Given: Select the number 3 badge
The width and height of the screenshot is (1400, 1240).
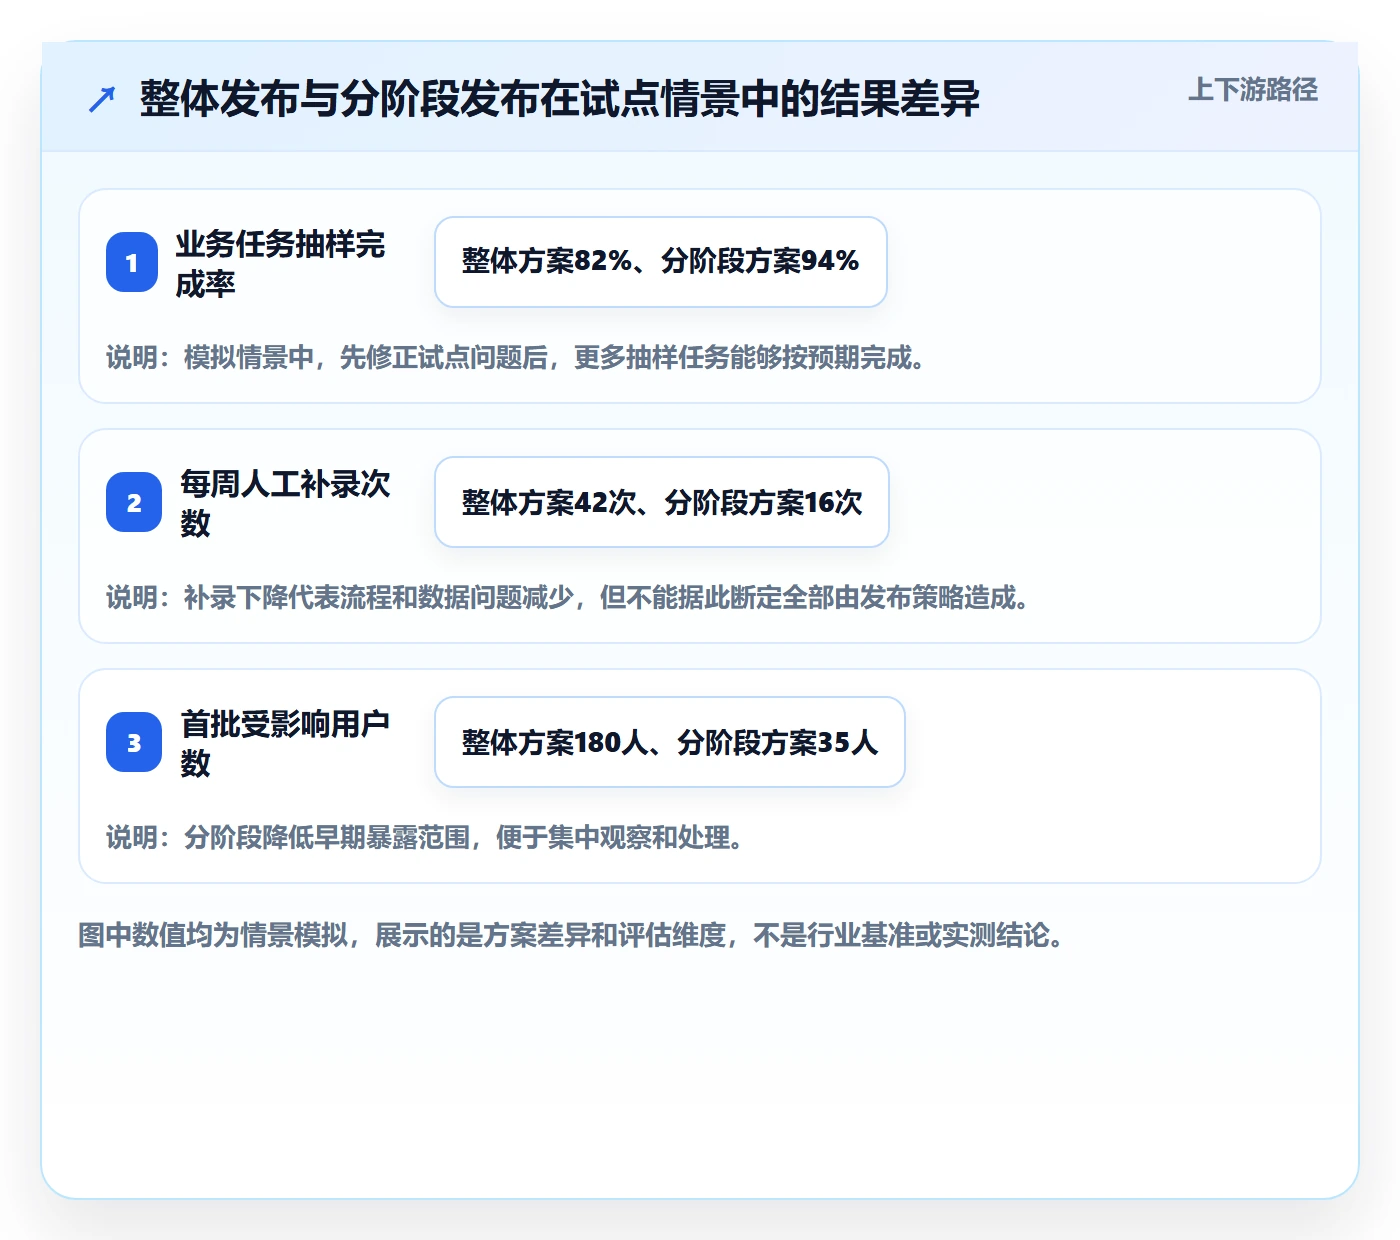Looking at the screenshot, I should tap(134, 742).
